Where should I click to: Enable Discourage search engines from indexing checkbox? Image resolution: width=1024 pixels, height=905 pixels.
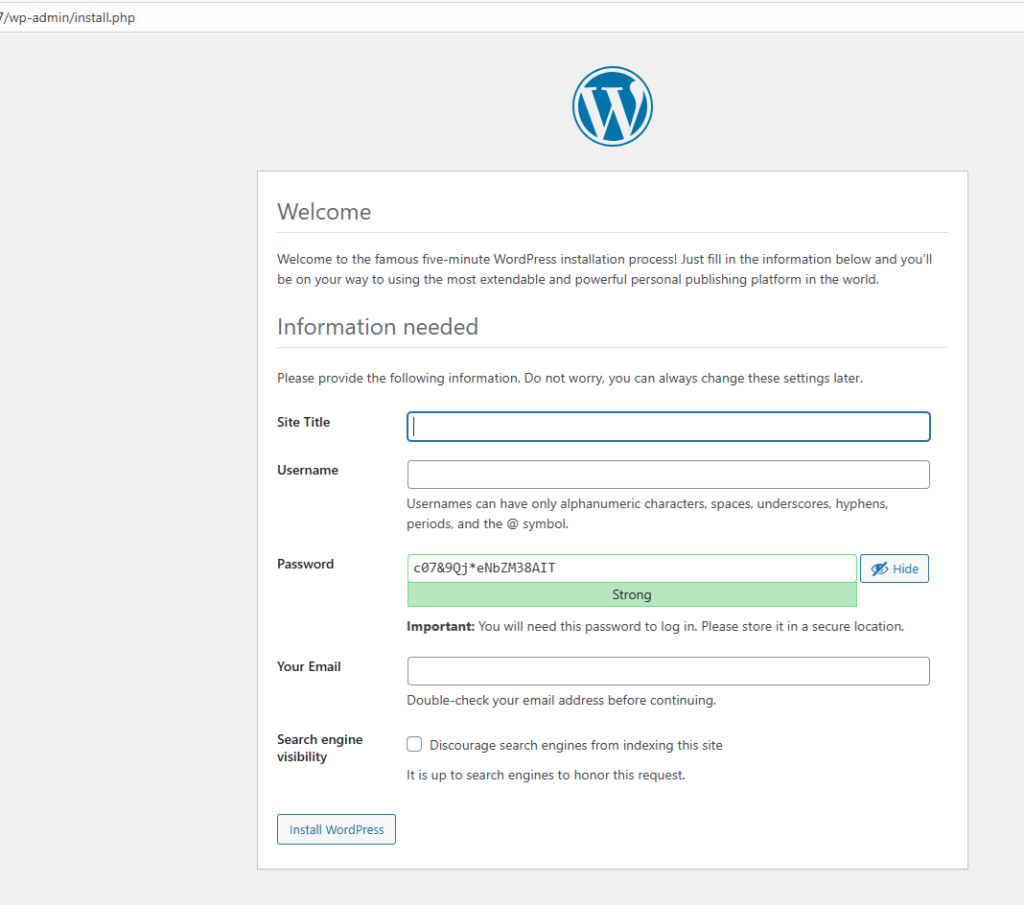coord(414,744)
